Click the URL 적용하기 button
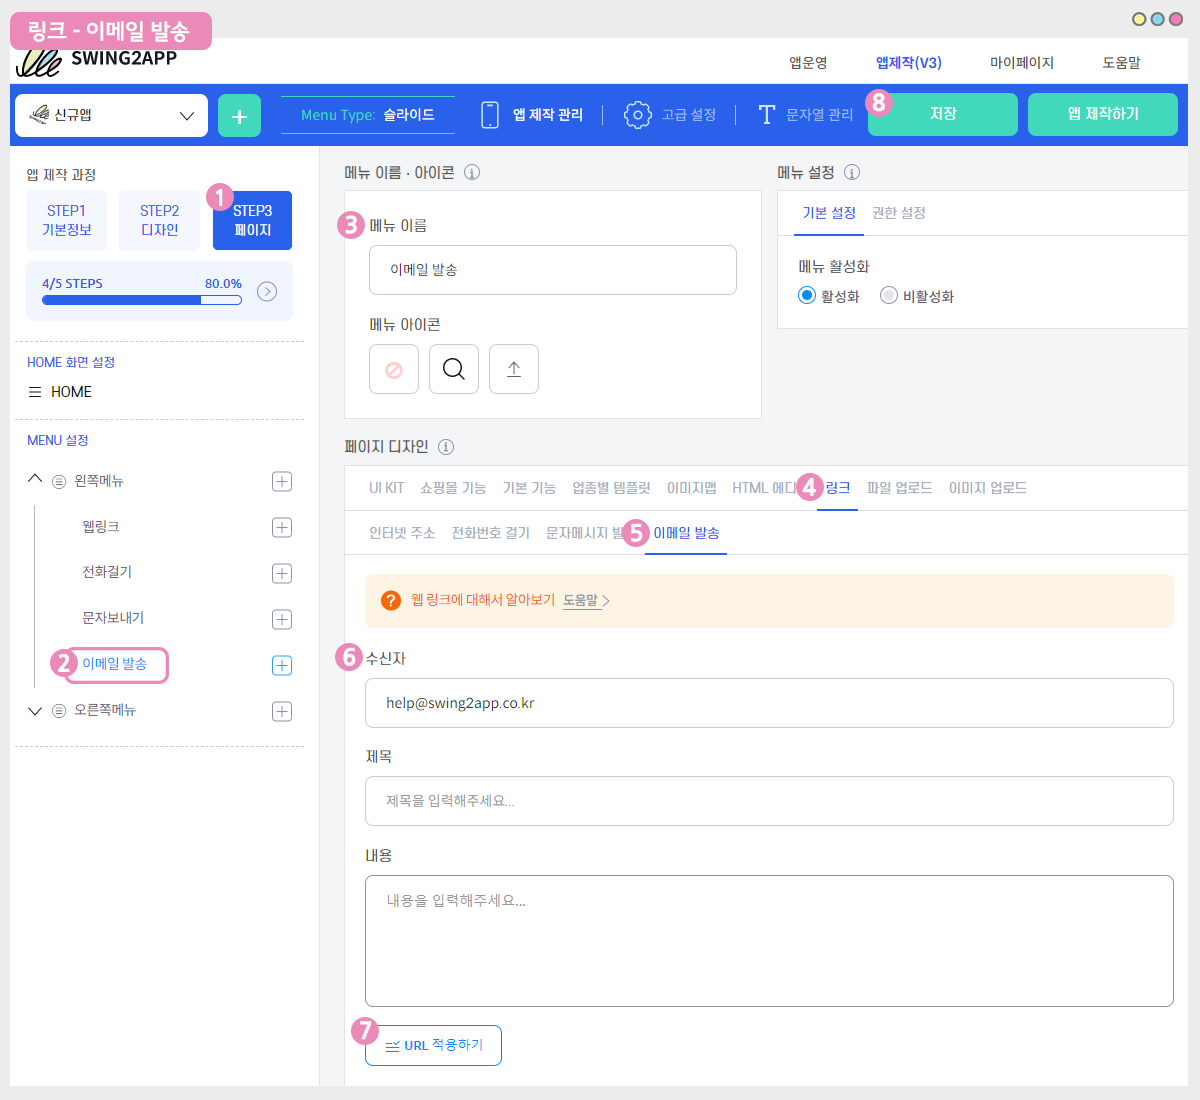1200x1100 pixels. 433,1045
